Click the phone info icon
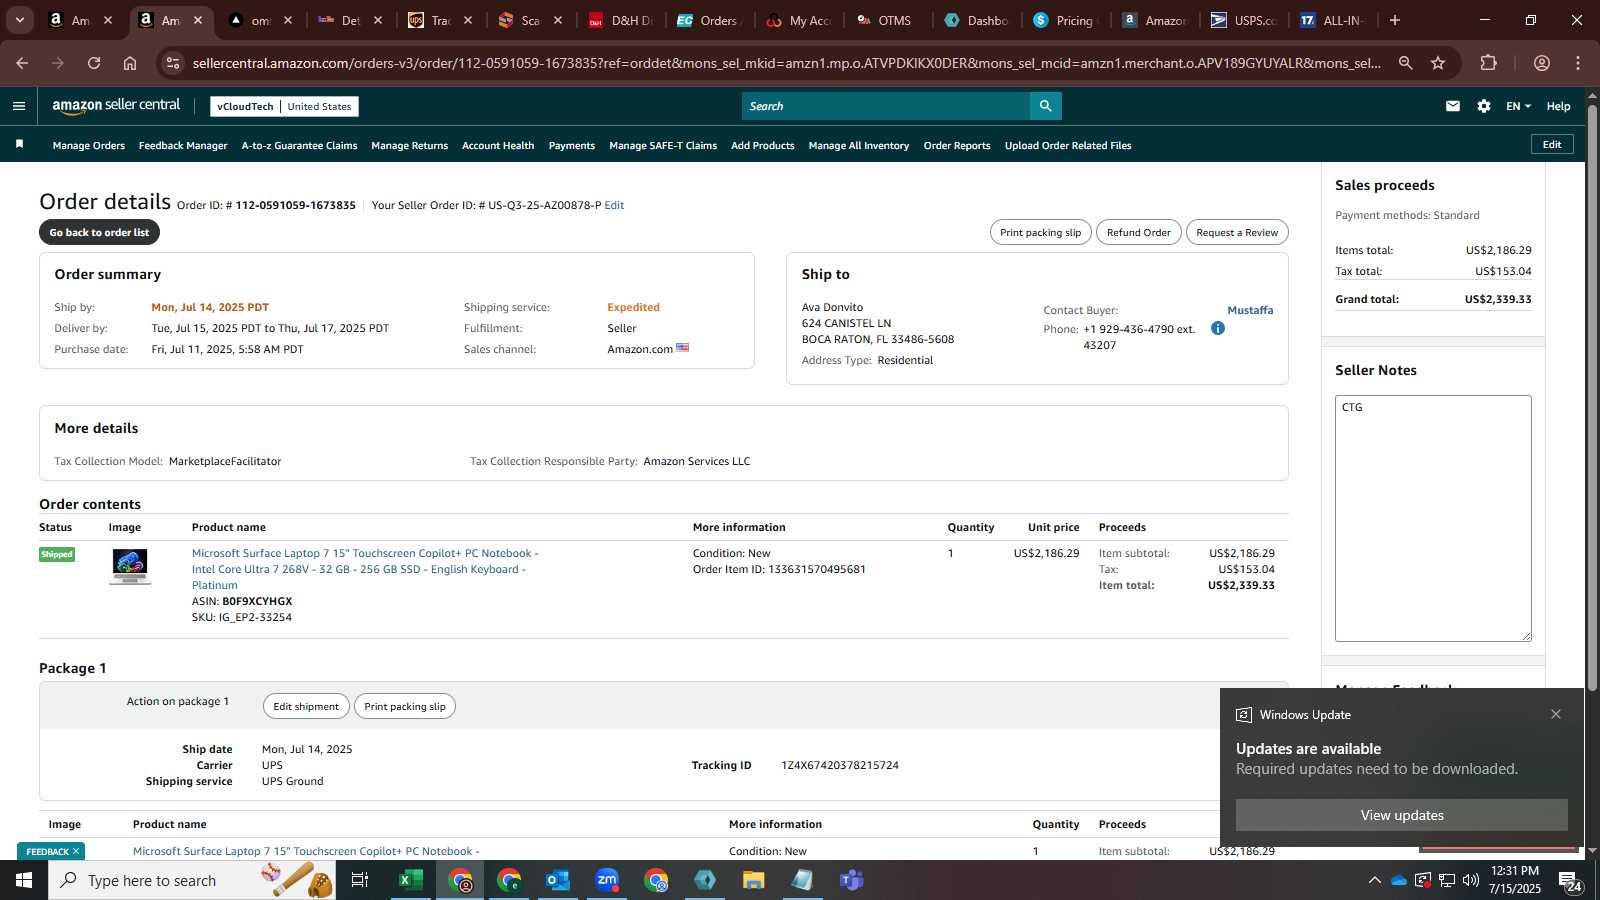Screen dimensions: 1600x900 [x=1218, y=328]
